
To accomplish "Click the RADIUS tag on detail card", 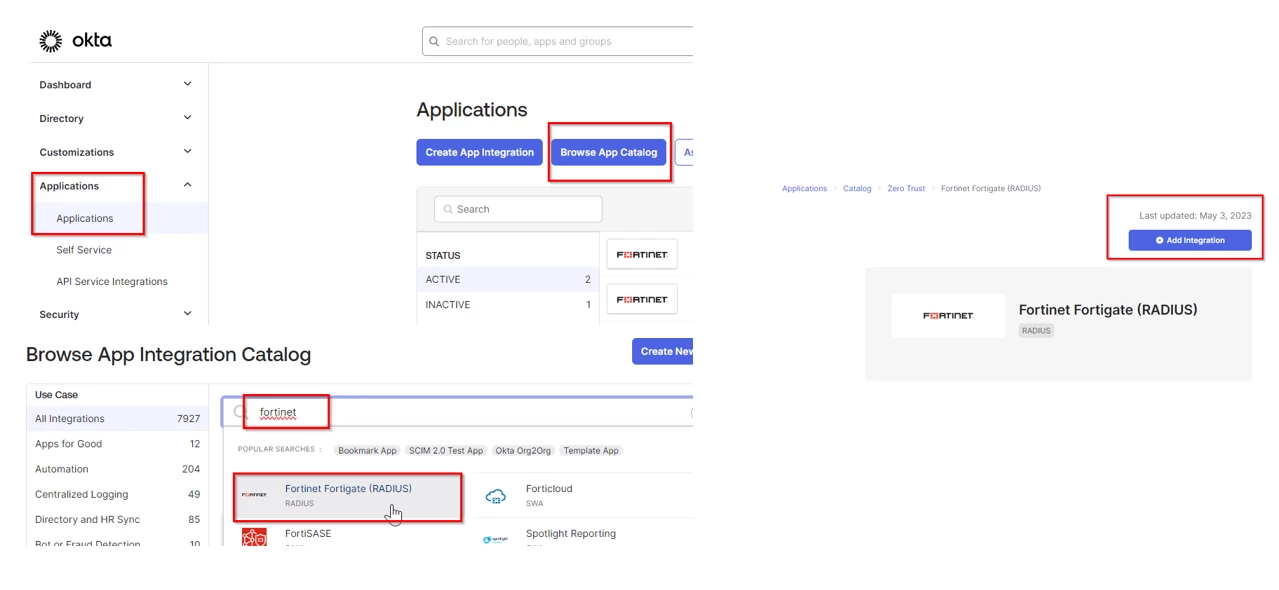I will [x=1036, y=330].
